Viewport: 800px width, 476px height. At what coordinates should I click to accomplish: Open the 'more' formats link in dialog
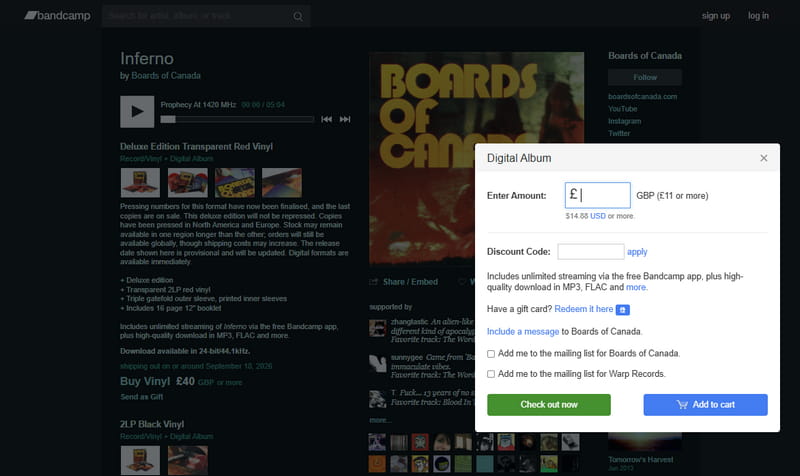point(636,287)
